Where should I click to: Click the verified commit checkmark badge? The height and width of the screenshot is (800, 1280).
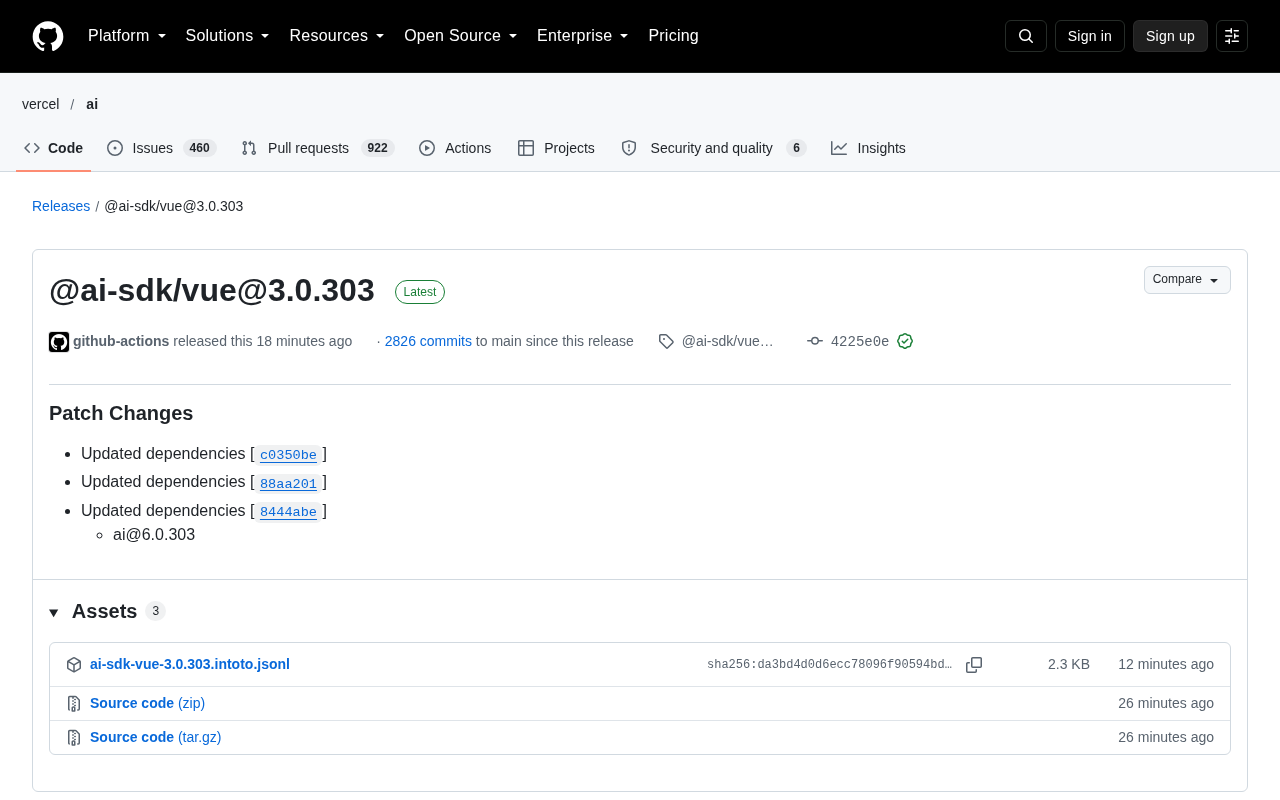905,341
